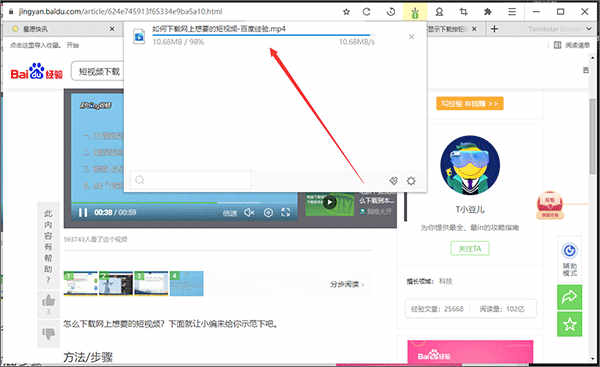Open step 2 thumbnail image
Screen dimensions: 600x367
[116, 284]
